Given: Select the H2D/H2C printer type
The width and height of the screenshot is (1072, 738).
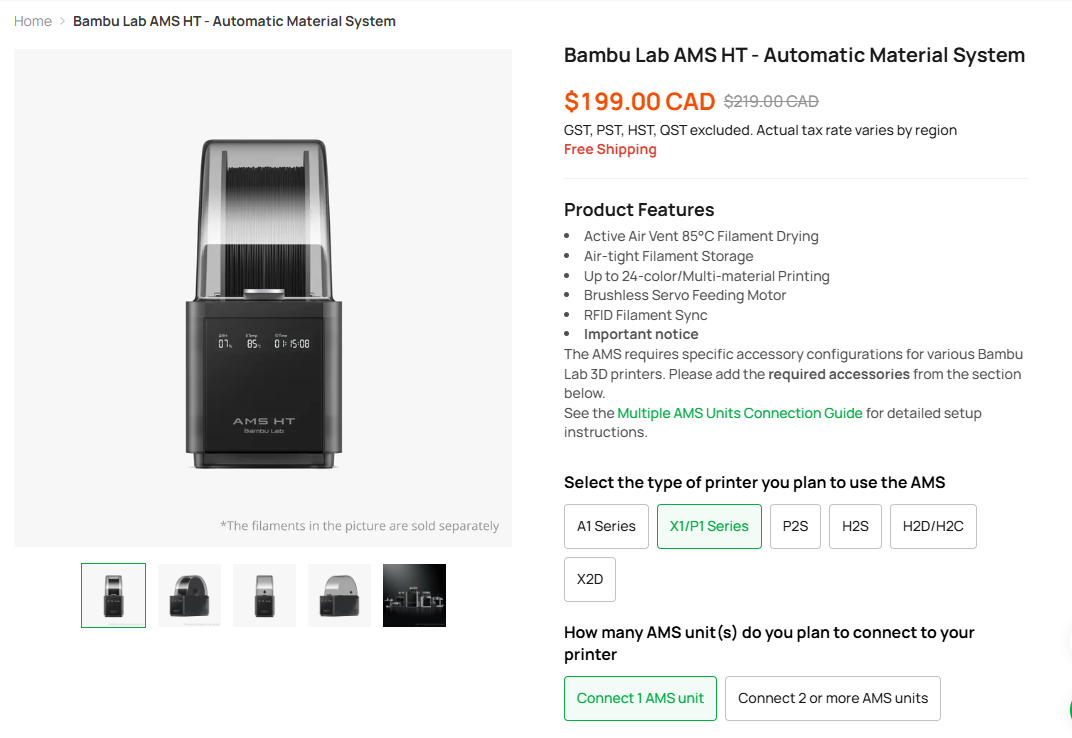Looking at the screenshot, I should click(933, 526).
